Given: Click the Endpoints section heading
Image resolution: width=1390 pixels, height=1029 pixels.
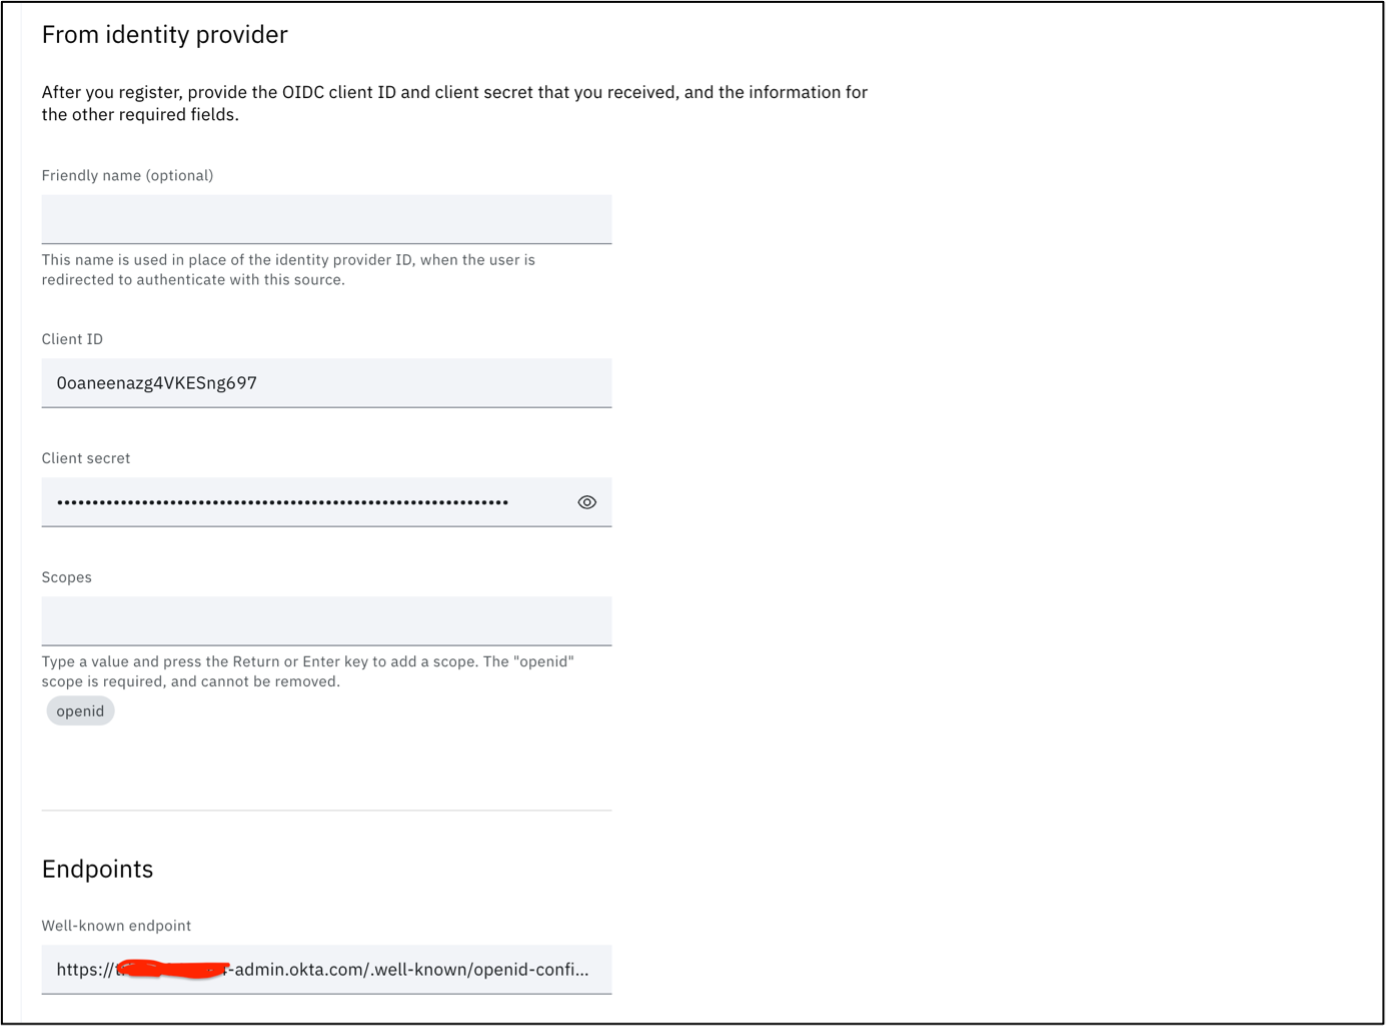Looking at the screenshot, I should point(97,869).
